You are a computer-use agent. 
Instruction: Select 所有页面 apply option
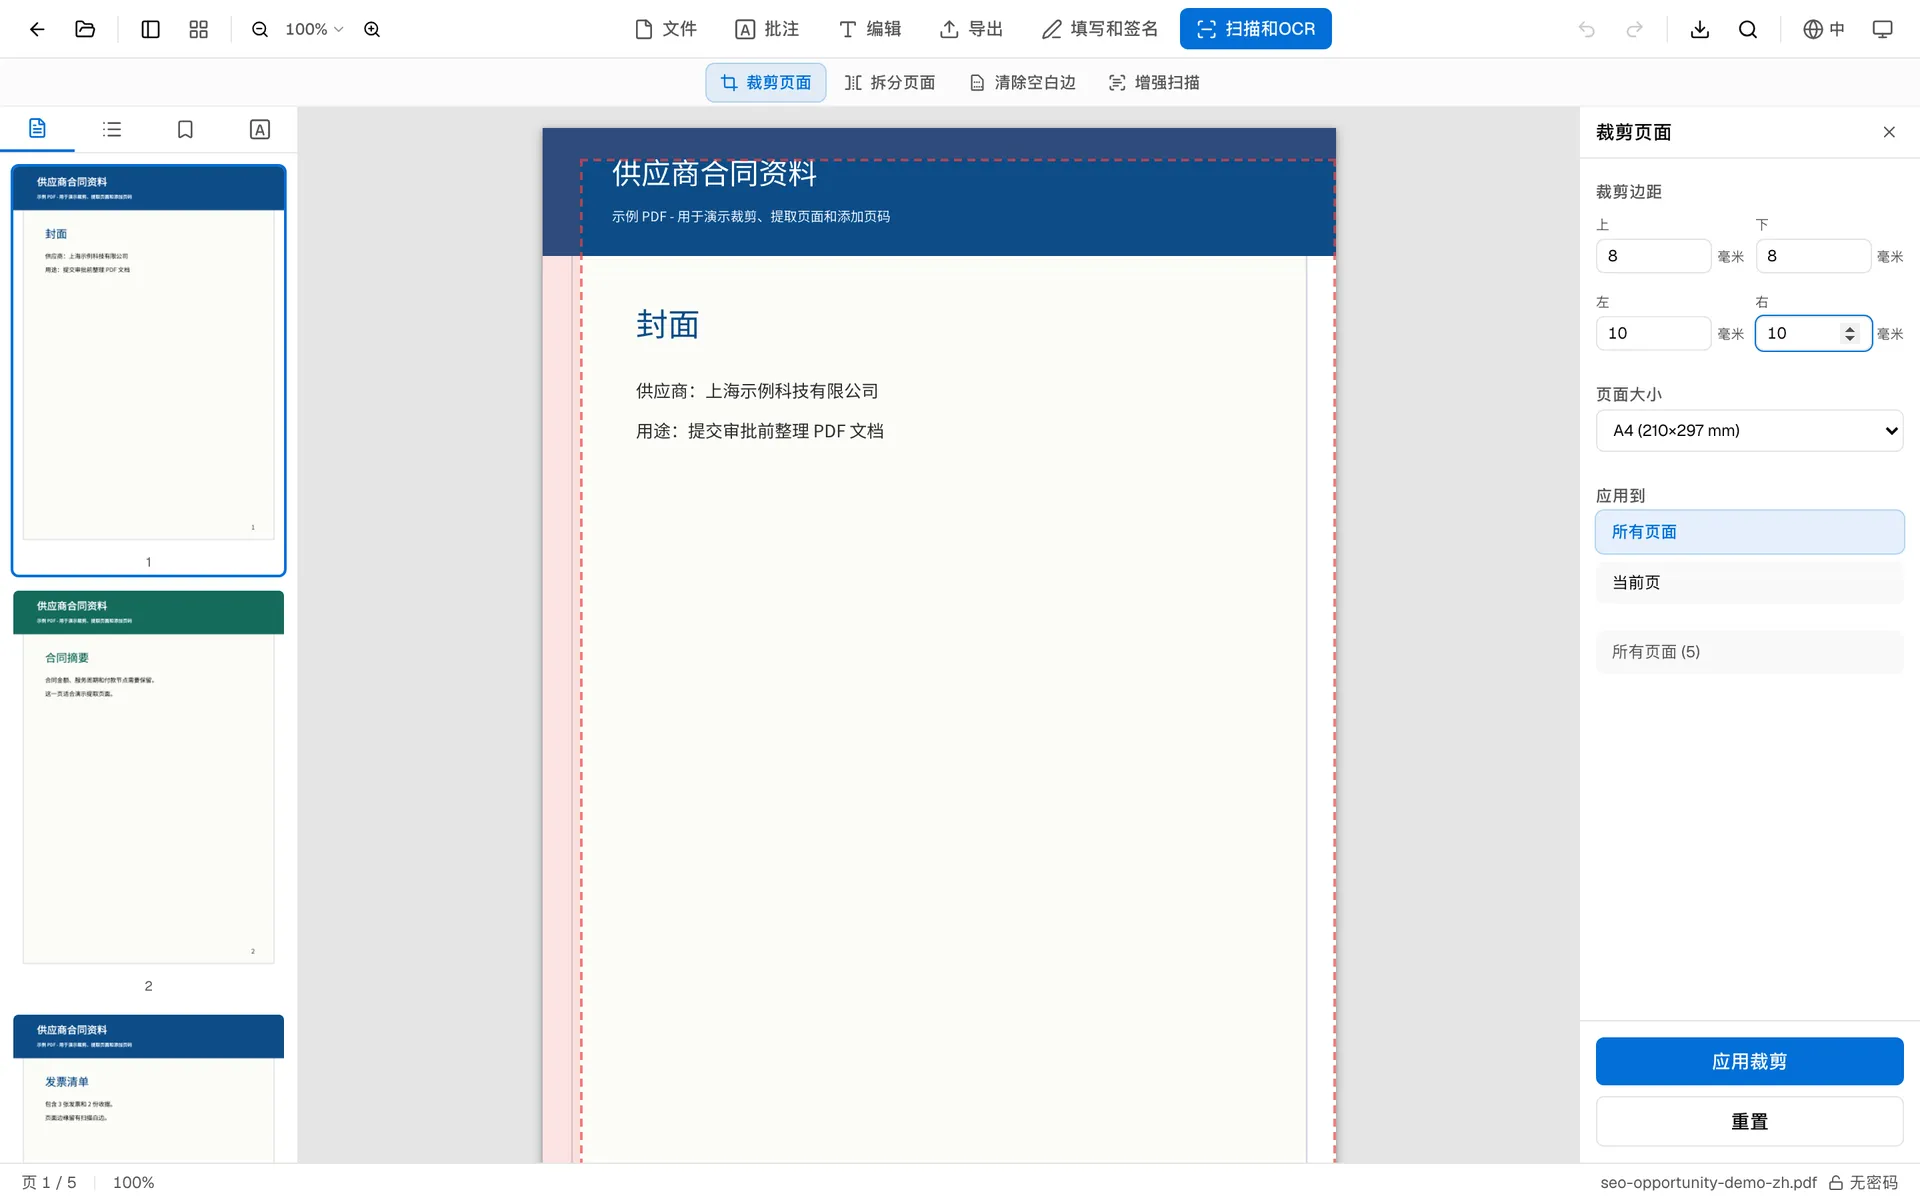pyautogui.click(x=1749, y=532)
